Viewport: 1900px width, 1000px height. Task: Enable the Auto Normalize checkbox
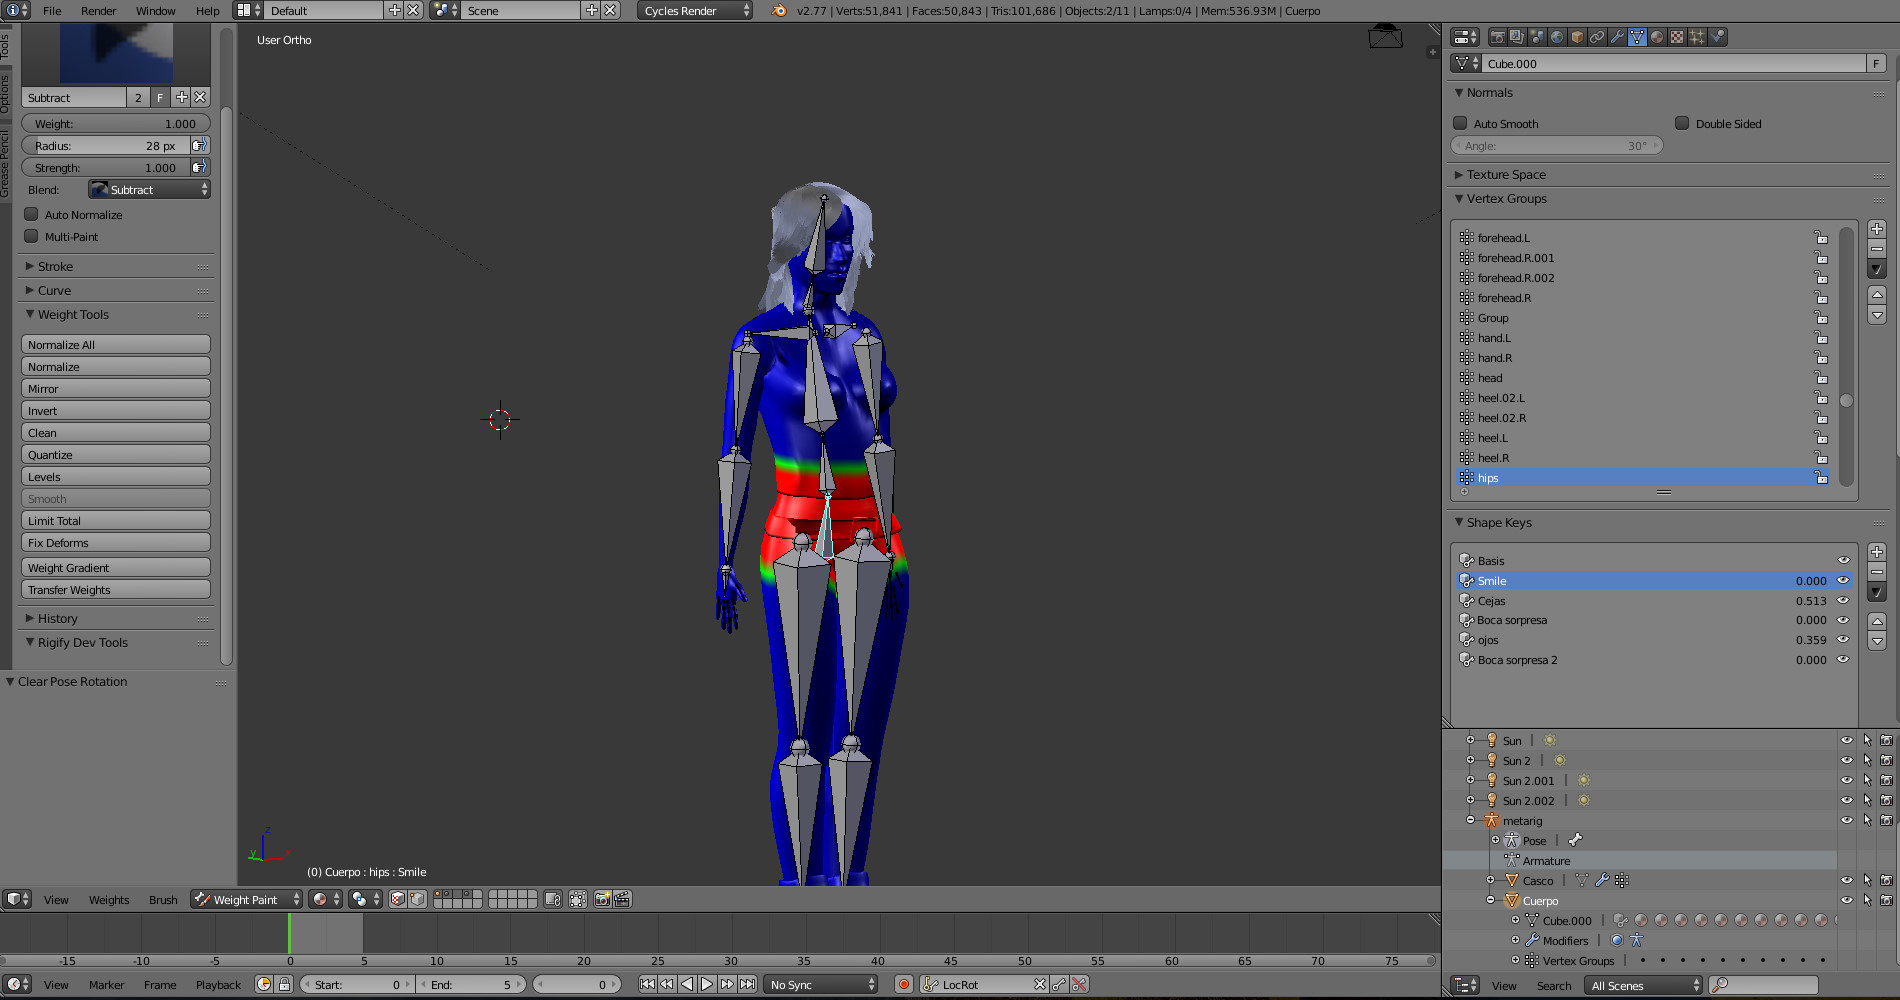click(32, 215)
